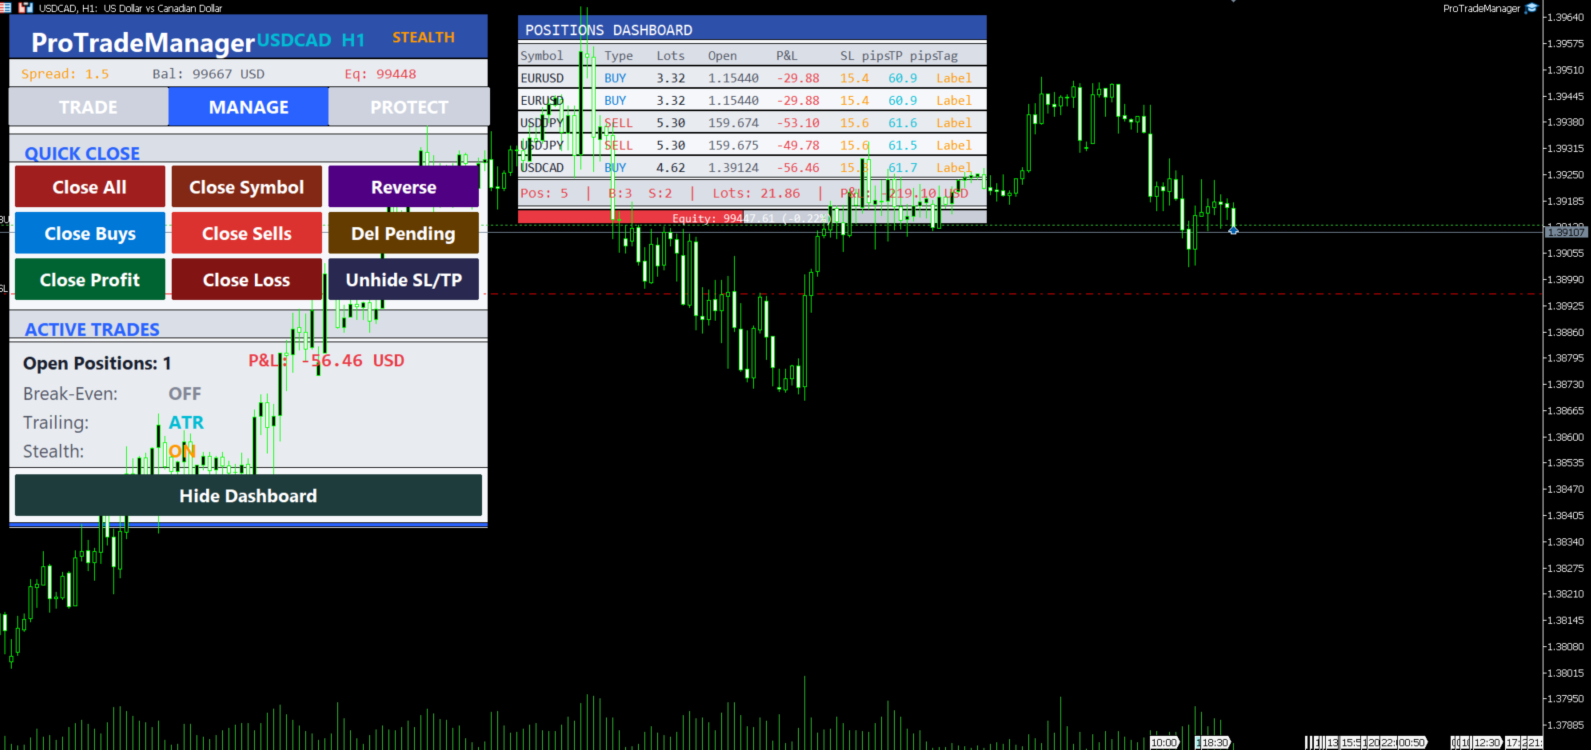Click the ProTradeManager panel title
Image resolution: width=1591 pixels, height=750 pixels.
pos(143,42)
